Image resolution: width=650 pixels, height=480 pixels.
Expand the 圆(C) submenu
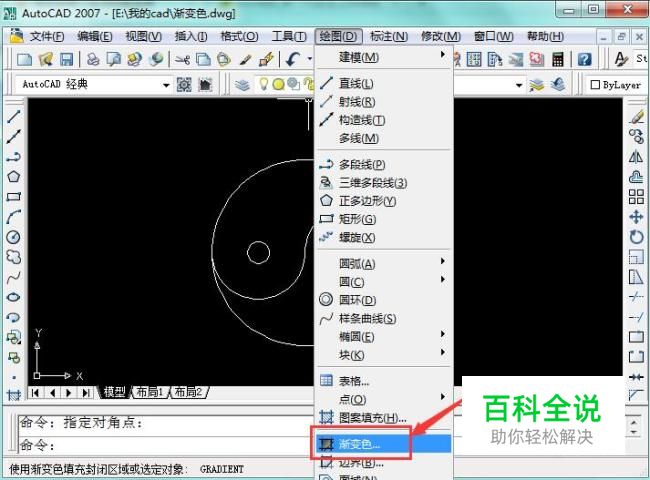[x=383, y=282]
